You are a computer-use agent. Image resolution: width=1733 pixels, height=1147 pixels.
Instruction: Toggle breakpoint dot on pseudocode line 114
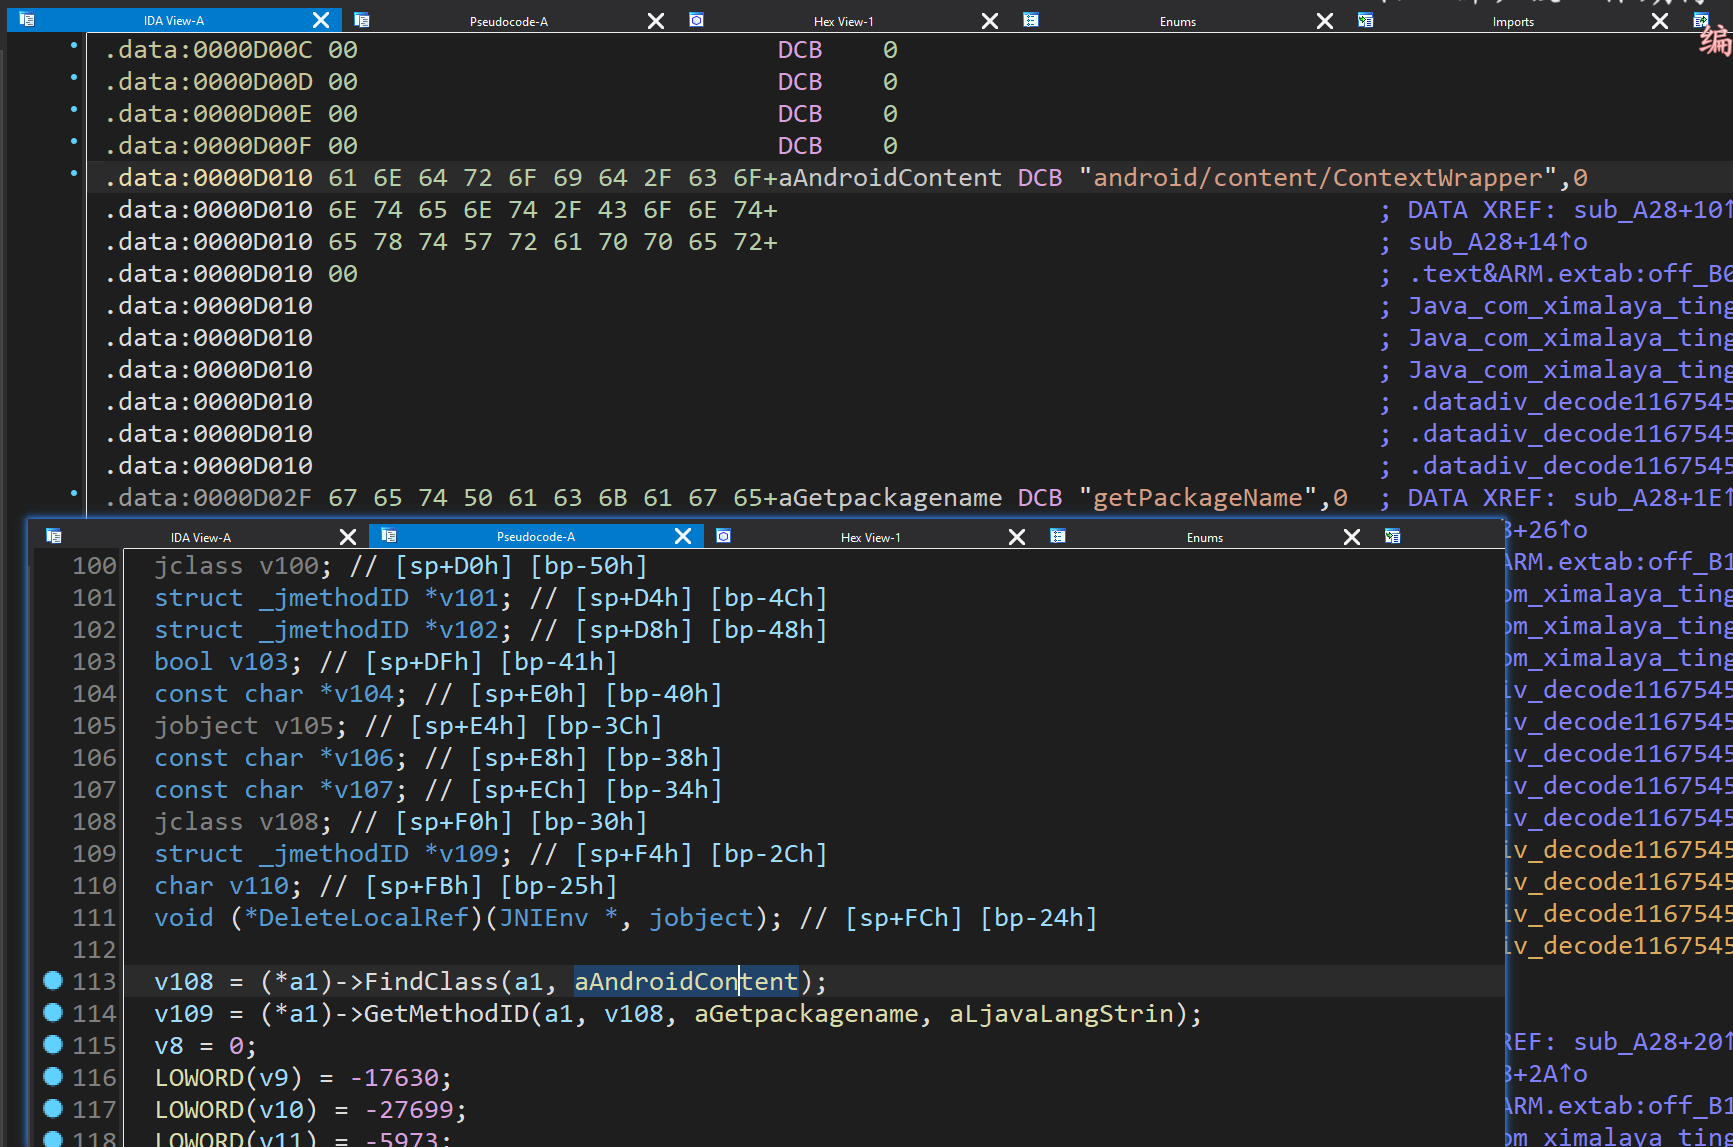tap(53, 1013)
